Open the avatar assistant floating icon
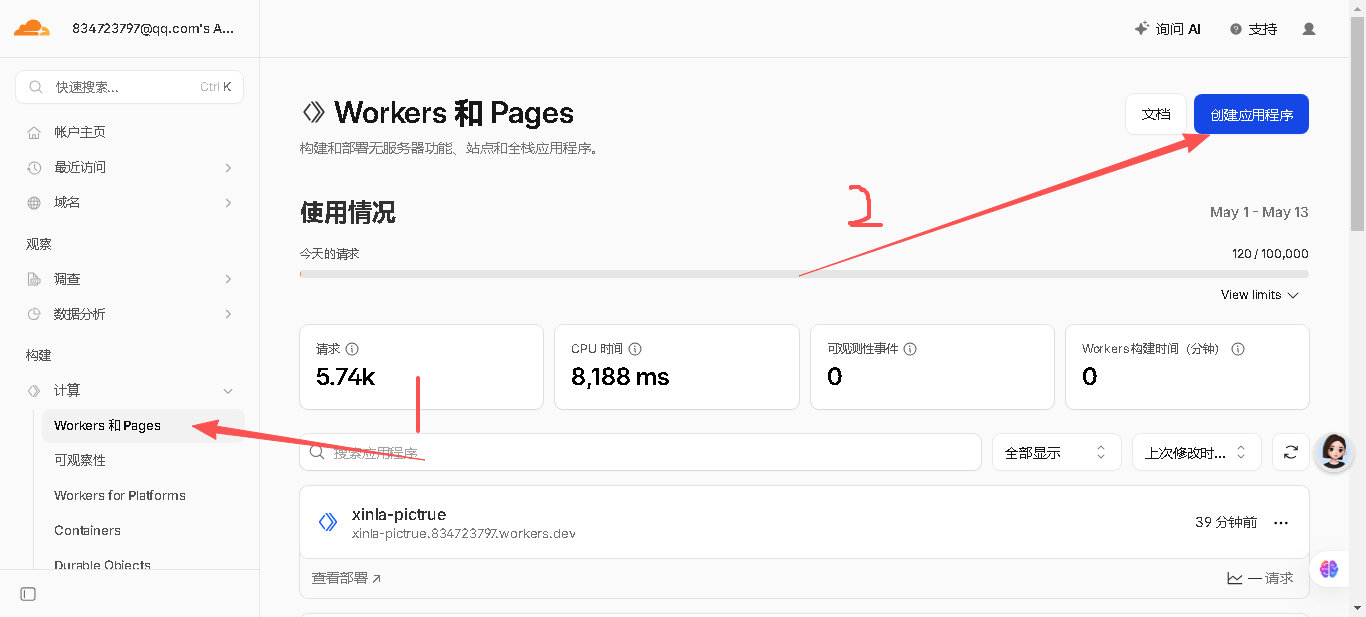 1334,452
